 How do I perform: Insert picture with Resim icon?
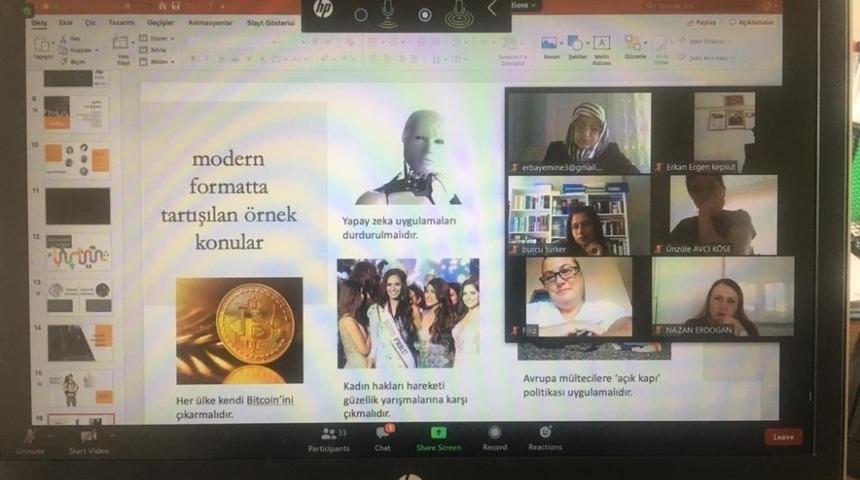pos(549,43)
